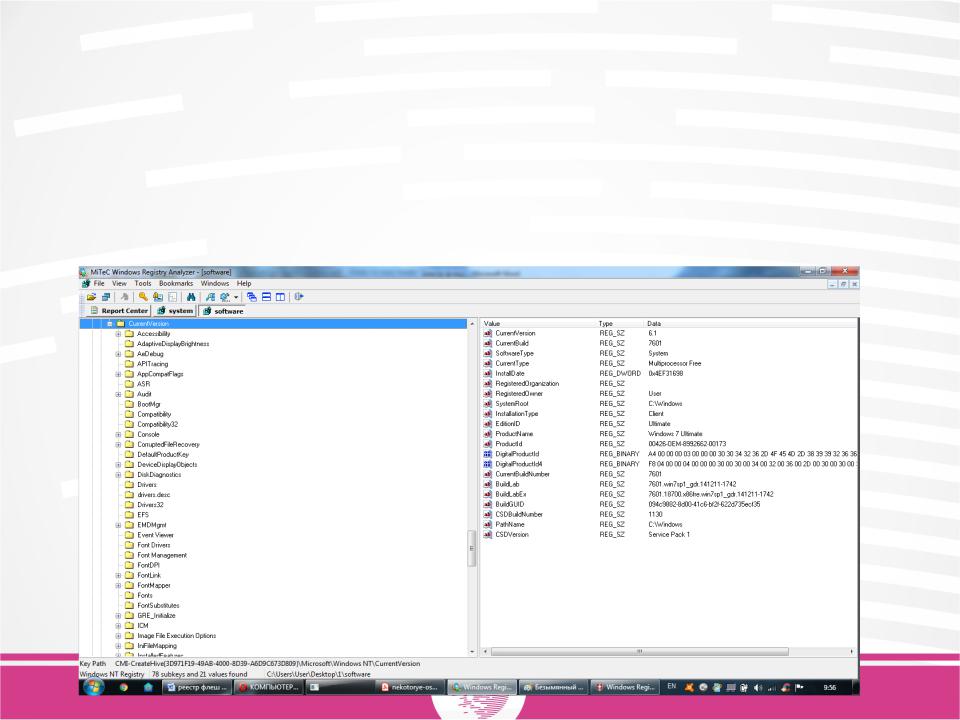Open the Tools menu

[x=143, y=283]
